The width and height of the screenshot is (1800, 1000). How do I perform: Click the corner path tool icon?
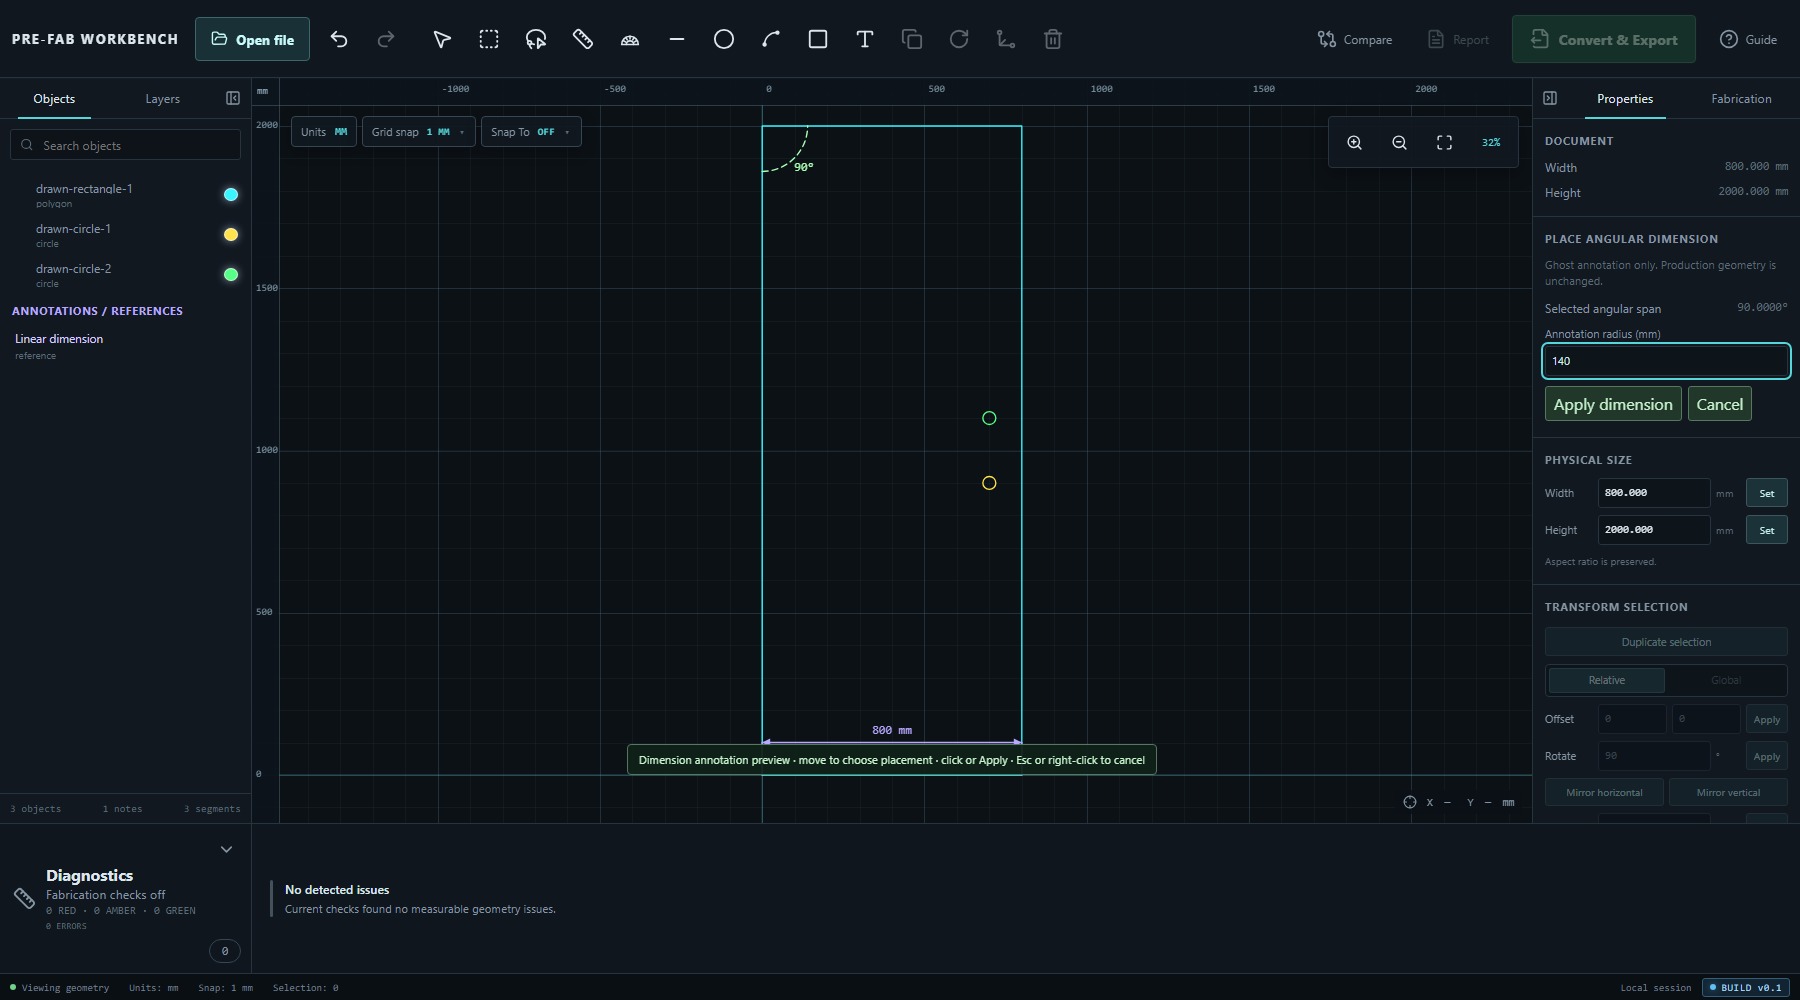[x=1006, y=39]
